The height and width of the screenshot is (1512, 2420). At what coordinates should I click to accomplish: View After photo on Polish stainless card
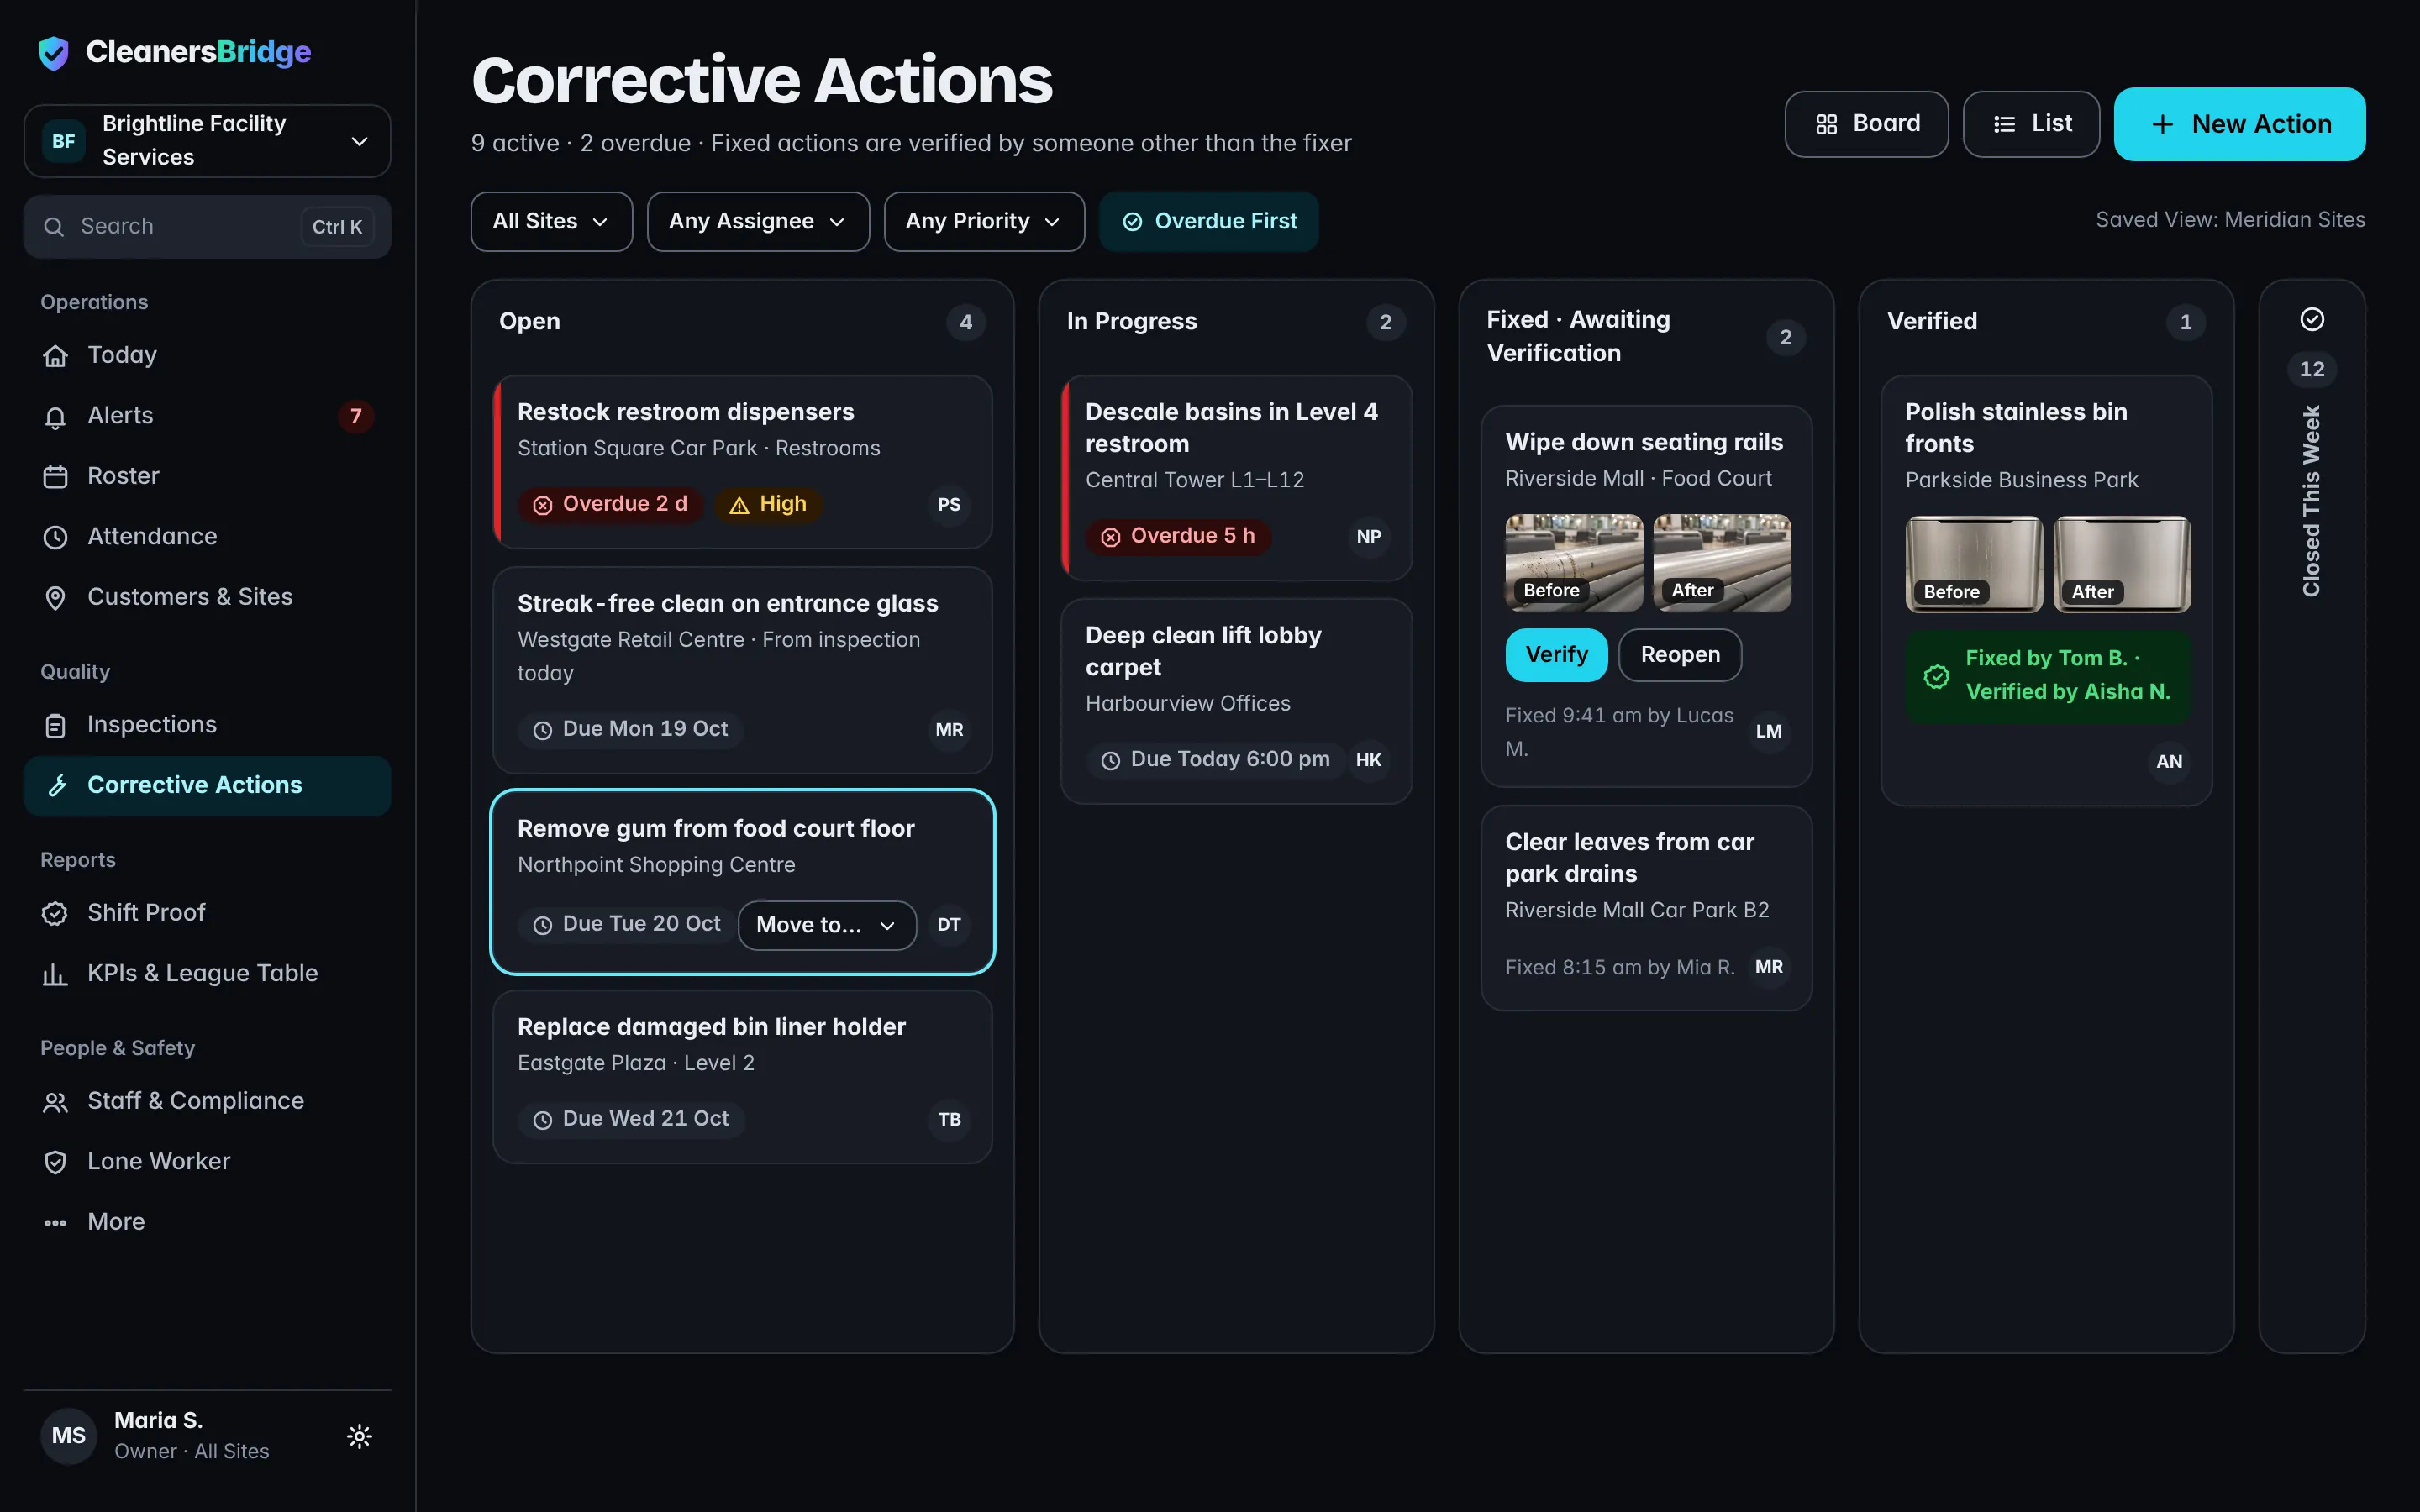(x=2122, y=564)
